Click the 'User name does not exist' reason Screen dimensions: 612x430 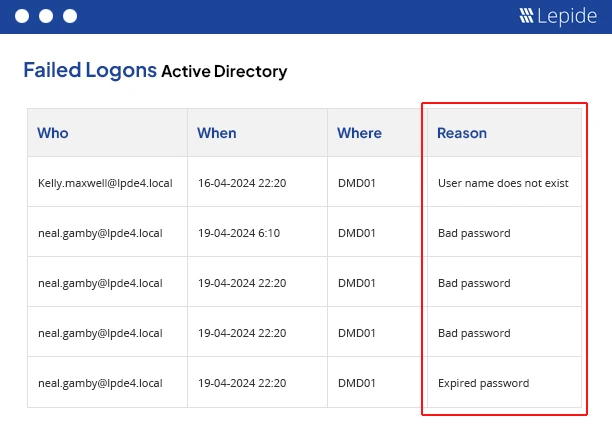click(503, 183)
